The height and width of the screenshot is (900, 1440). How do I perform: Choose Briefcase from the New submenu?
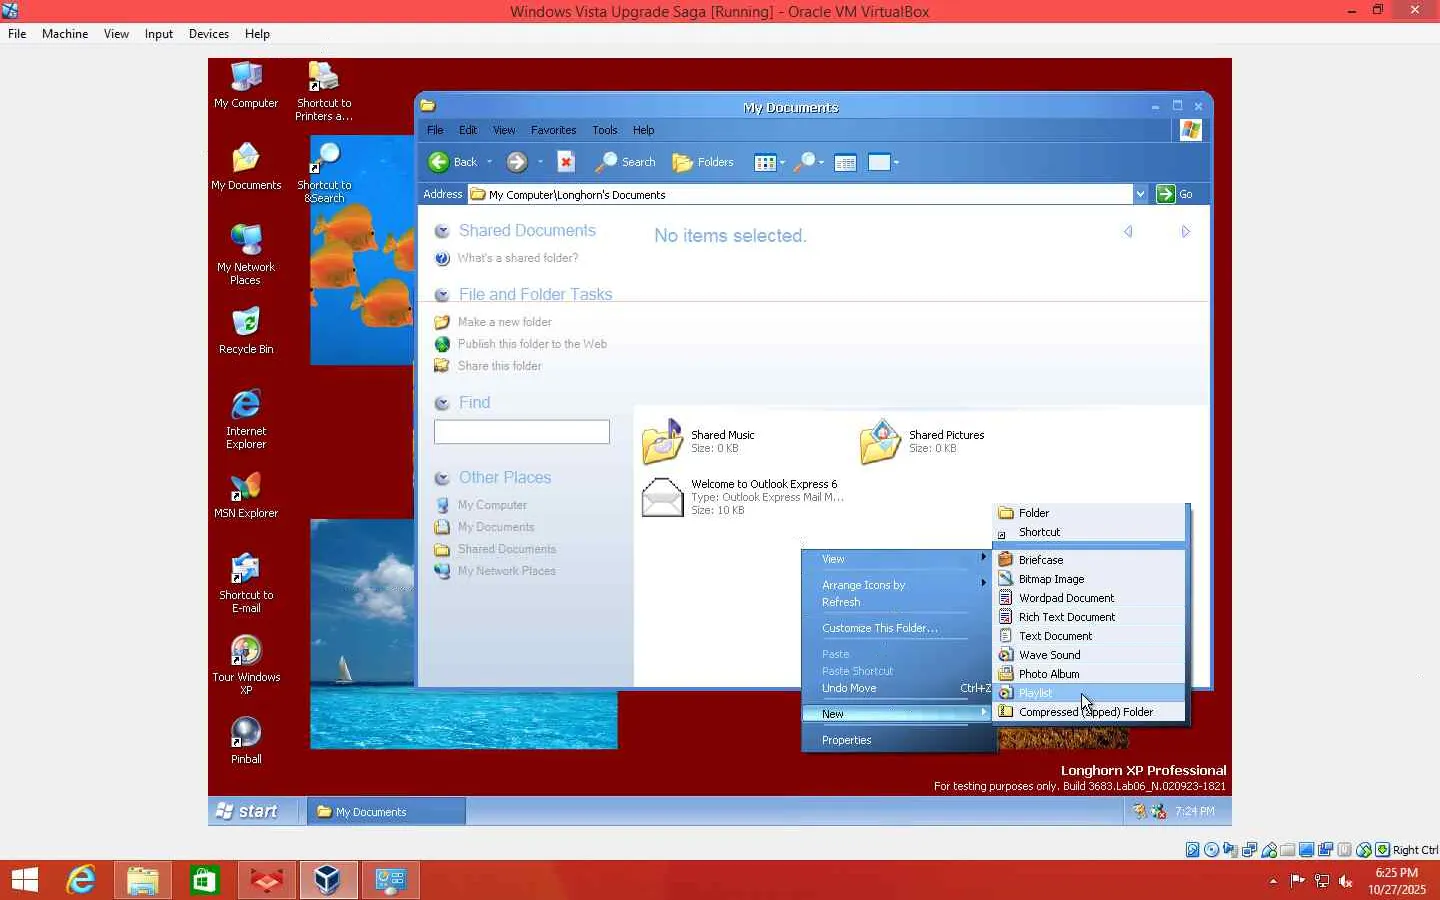[x=1090, y=560]
